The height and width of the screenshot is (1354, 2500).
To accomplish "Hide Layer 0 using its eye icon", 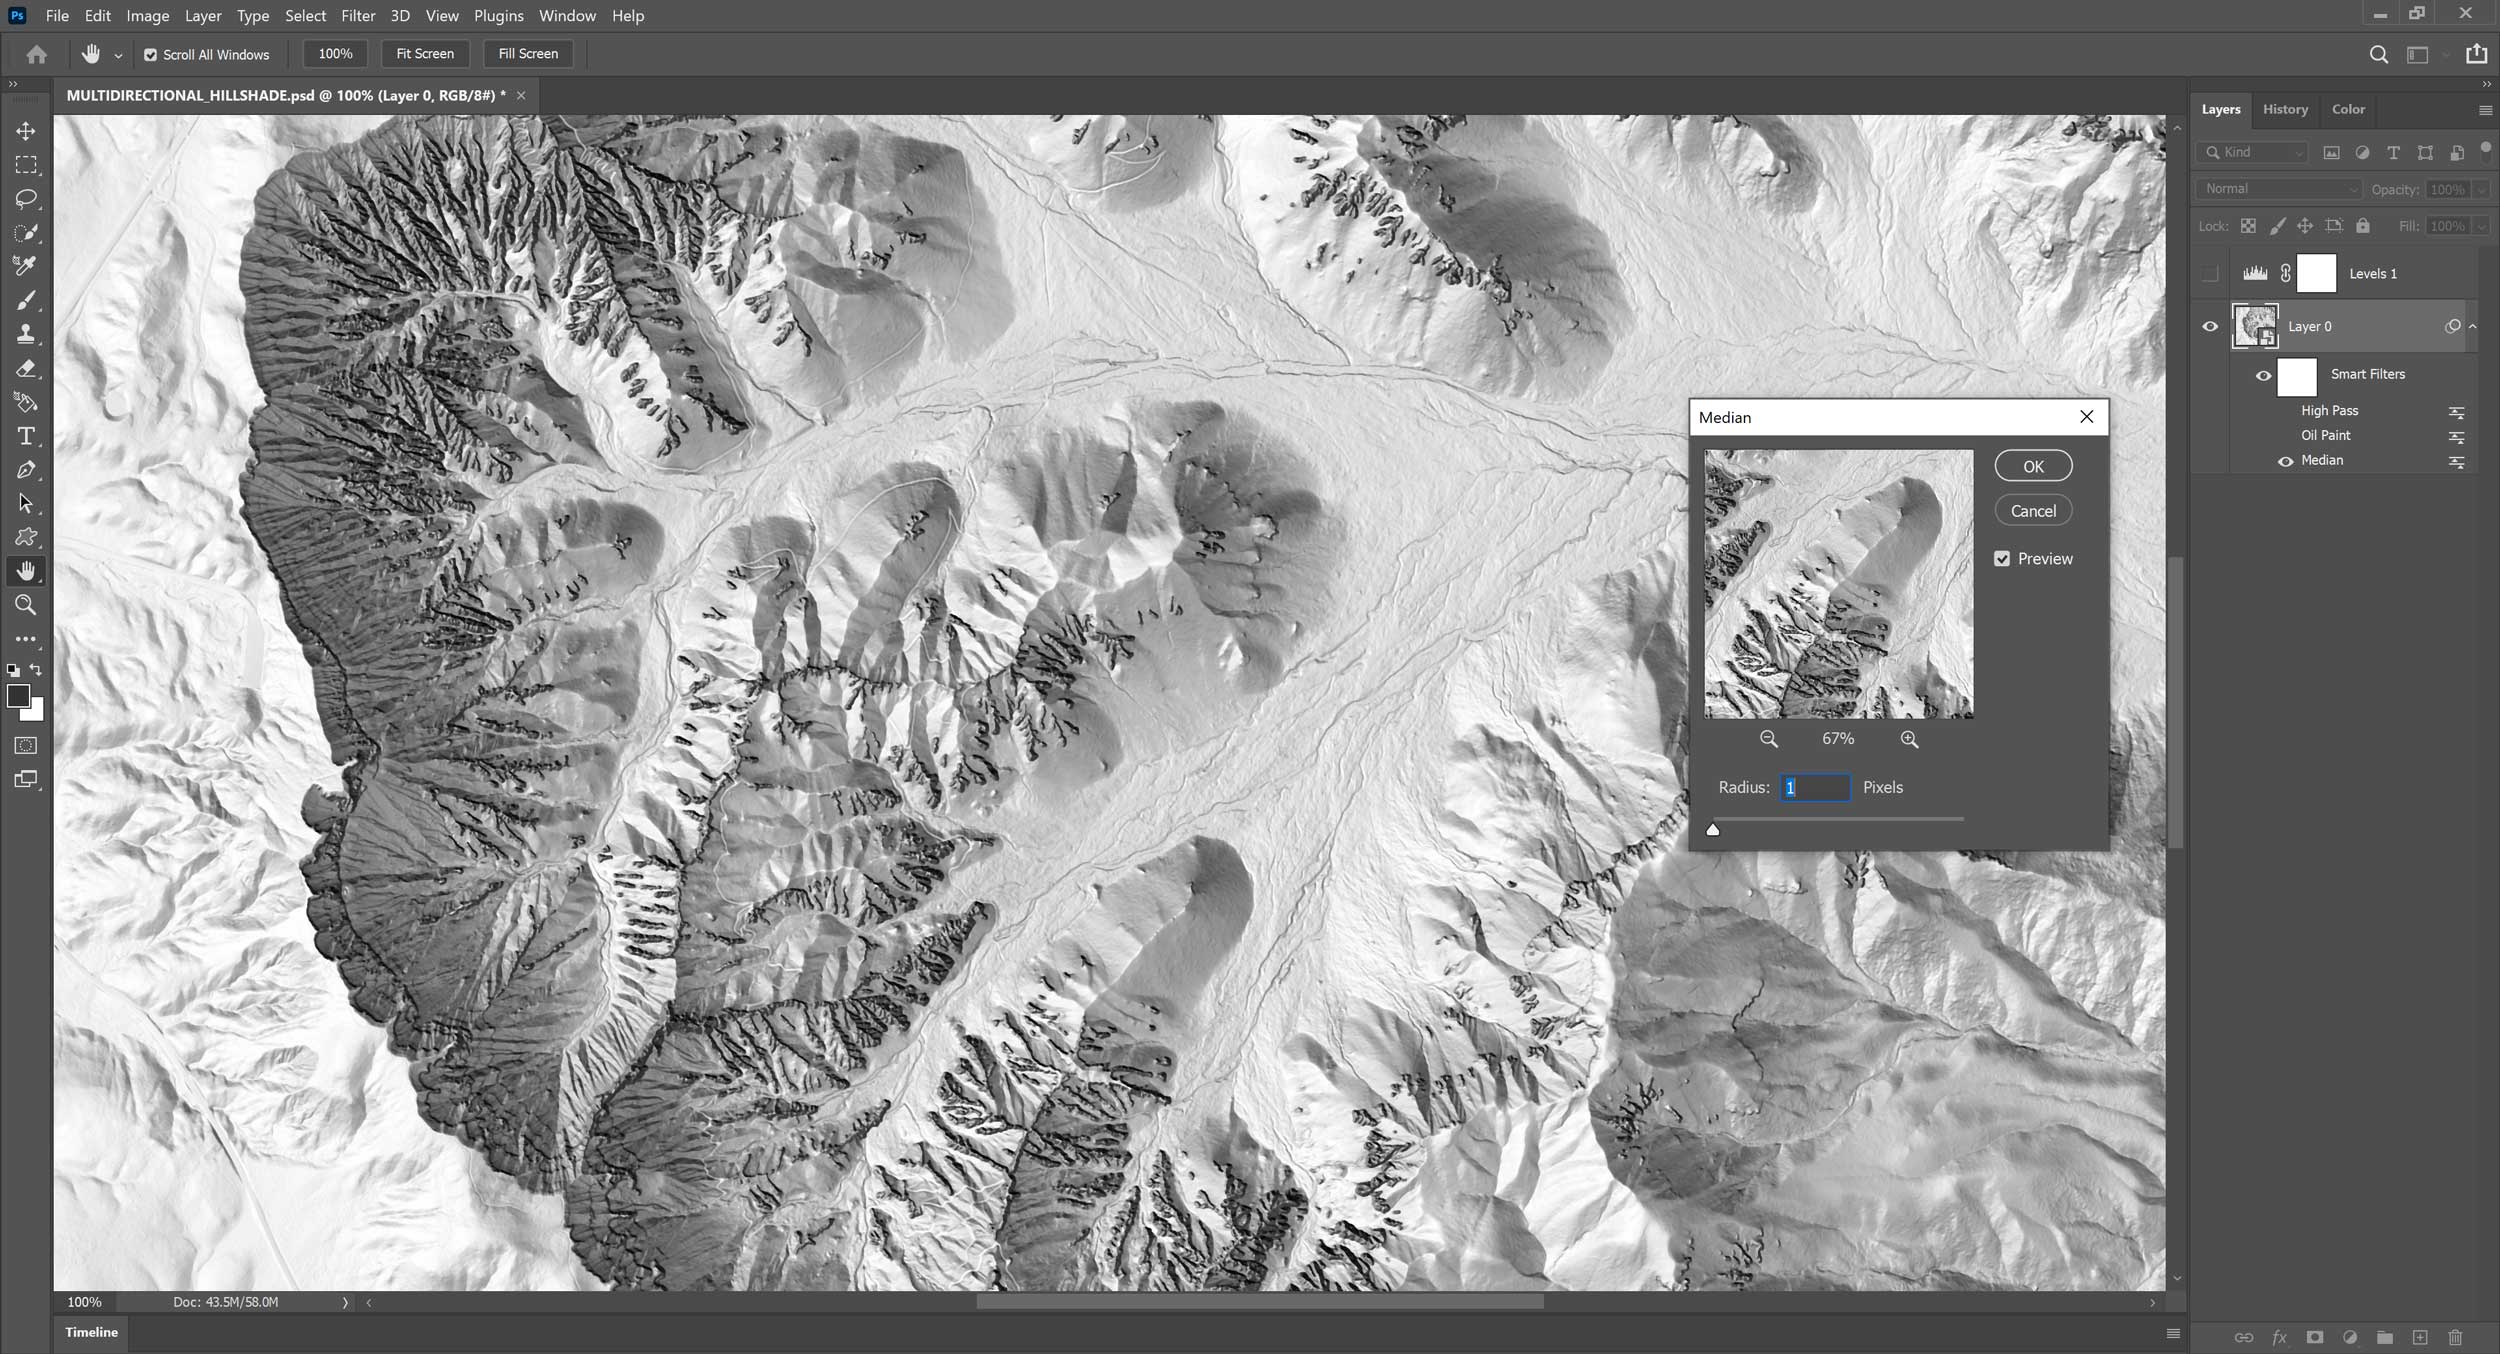I will (x=2210, y=327).
